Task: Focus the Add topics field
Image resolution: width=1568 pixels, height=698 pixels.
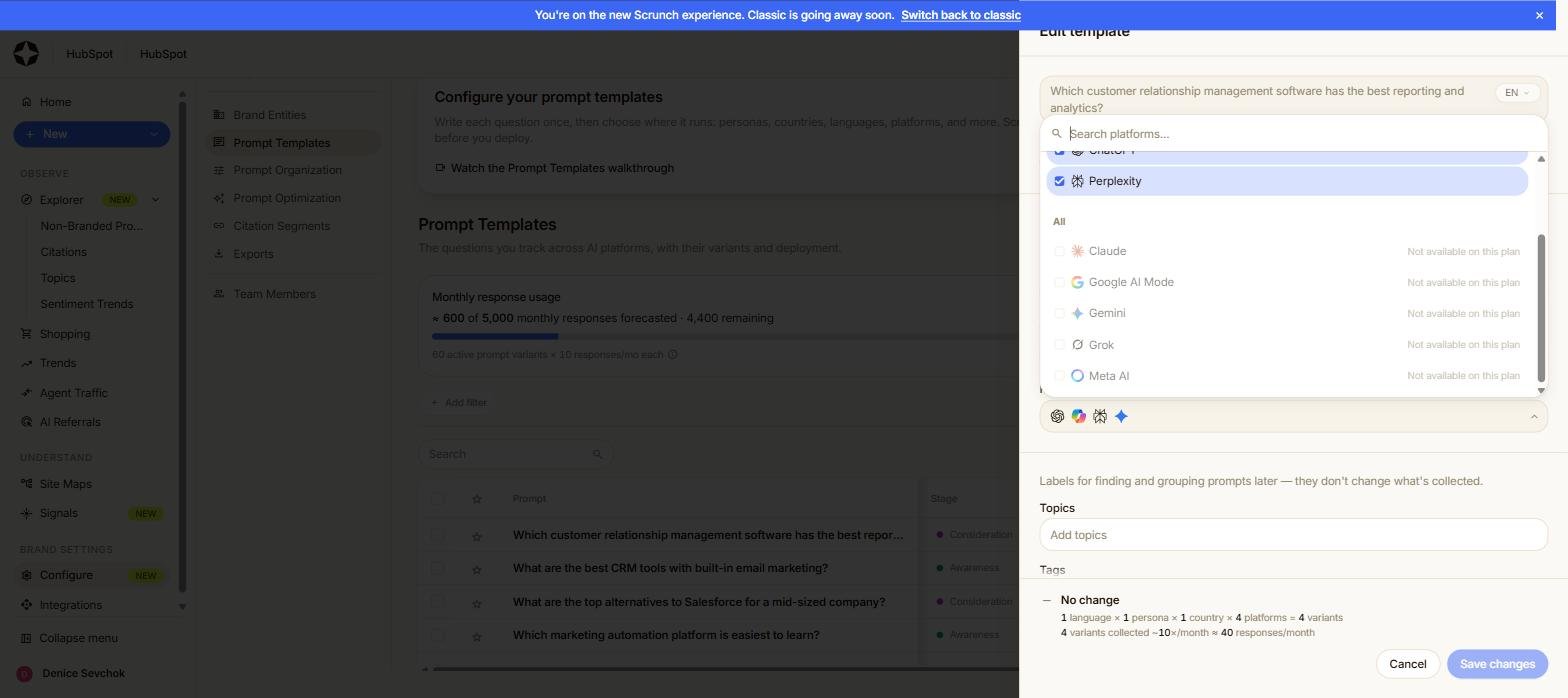Action: (1293, 535)
